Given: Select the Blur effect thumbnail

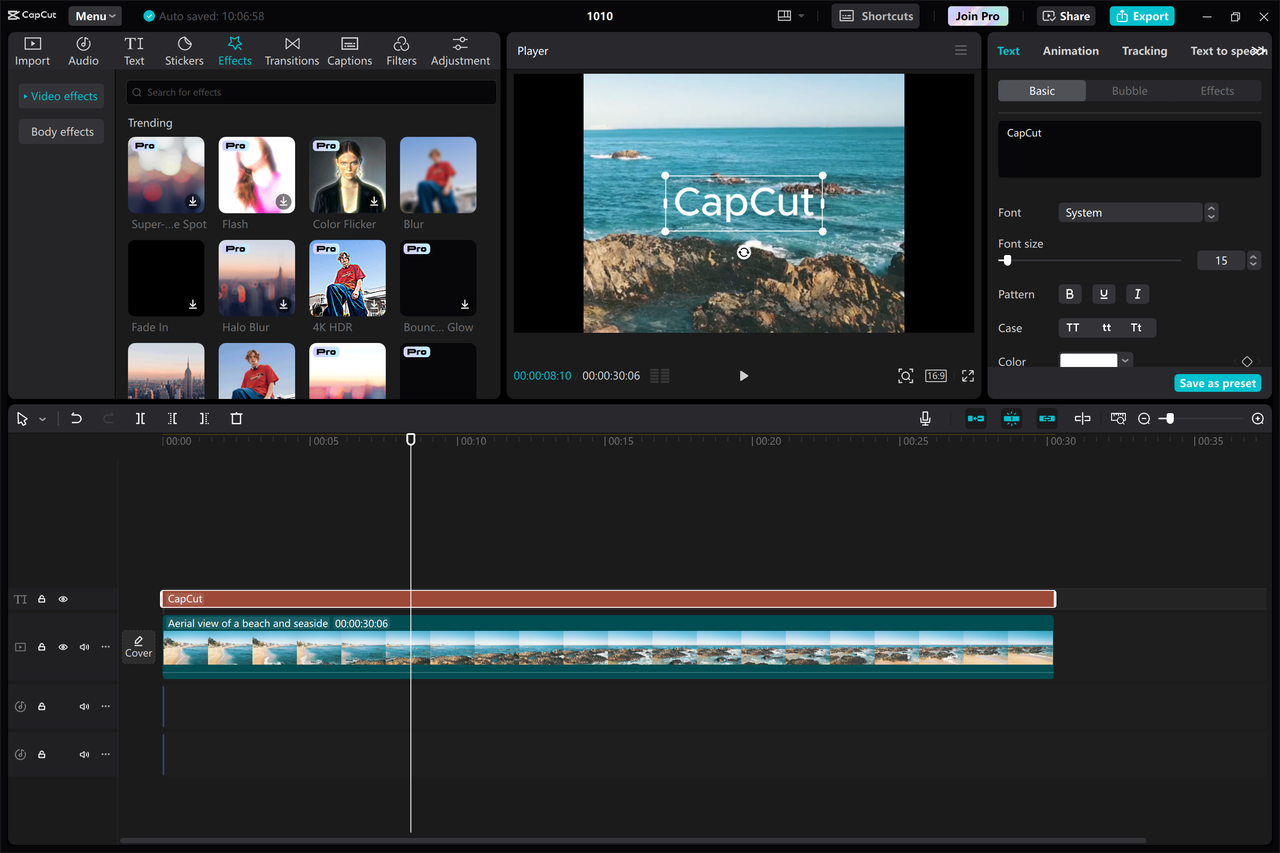Looking at the screenshot, I should click(x=438, y=175).
